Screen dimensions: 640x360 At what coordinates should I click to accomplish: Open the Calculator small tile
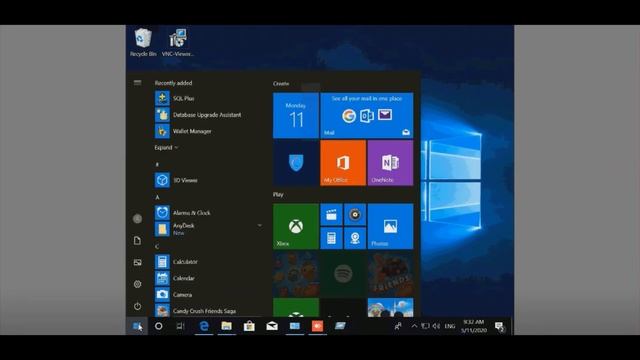point(331,238)
